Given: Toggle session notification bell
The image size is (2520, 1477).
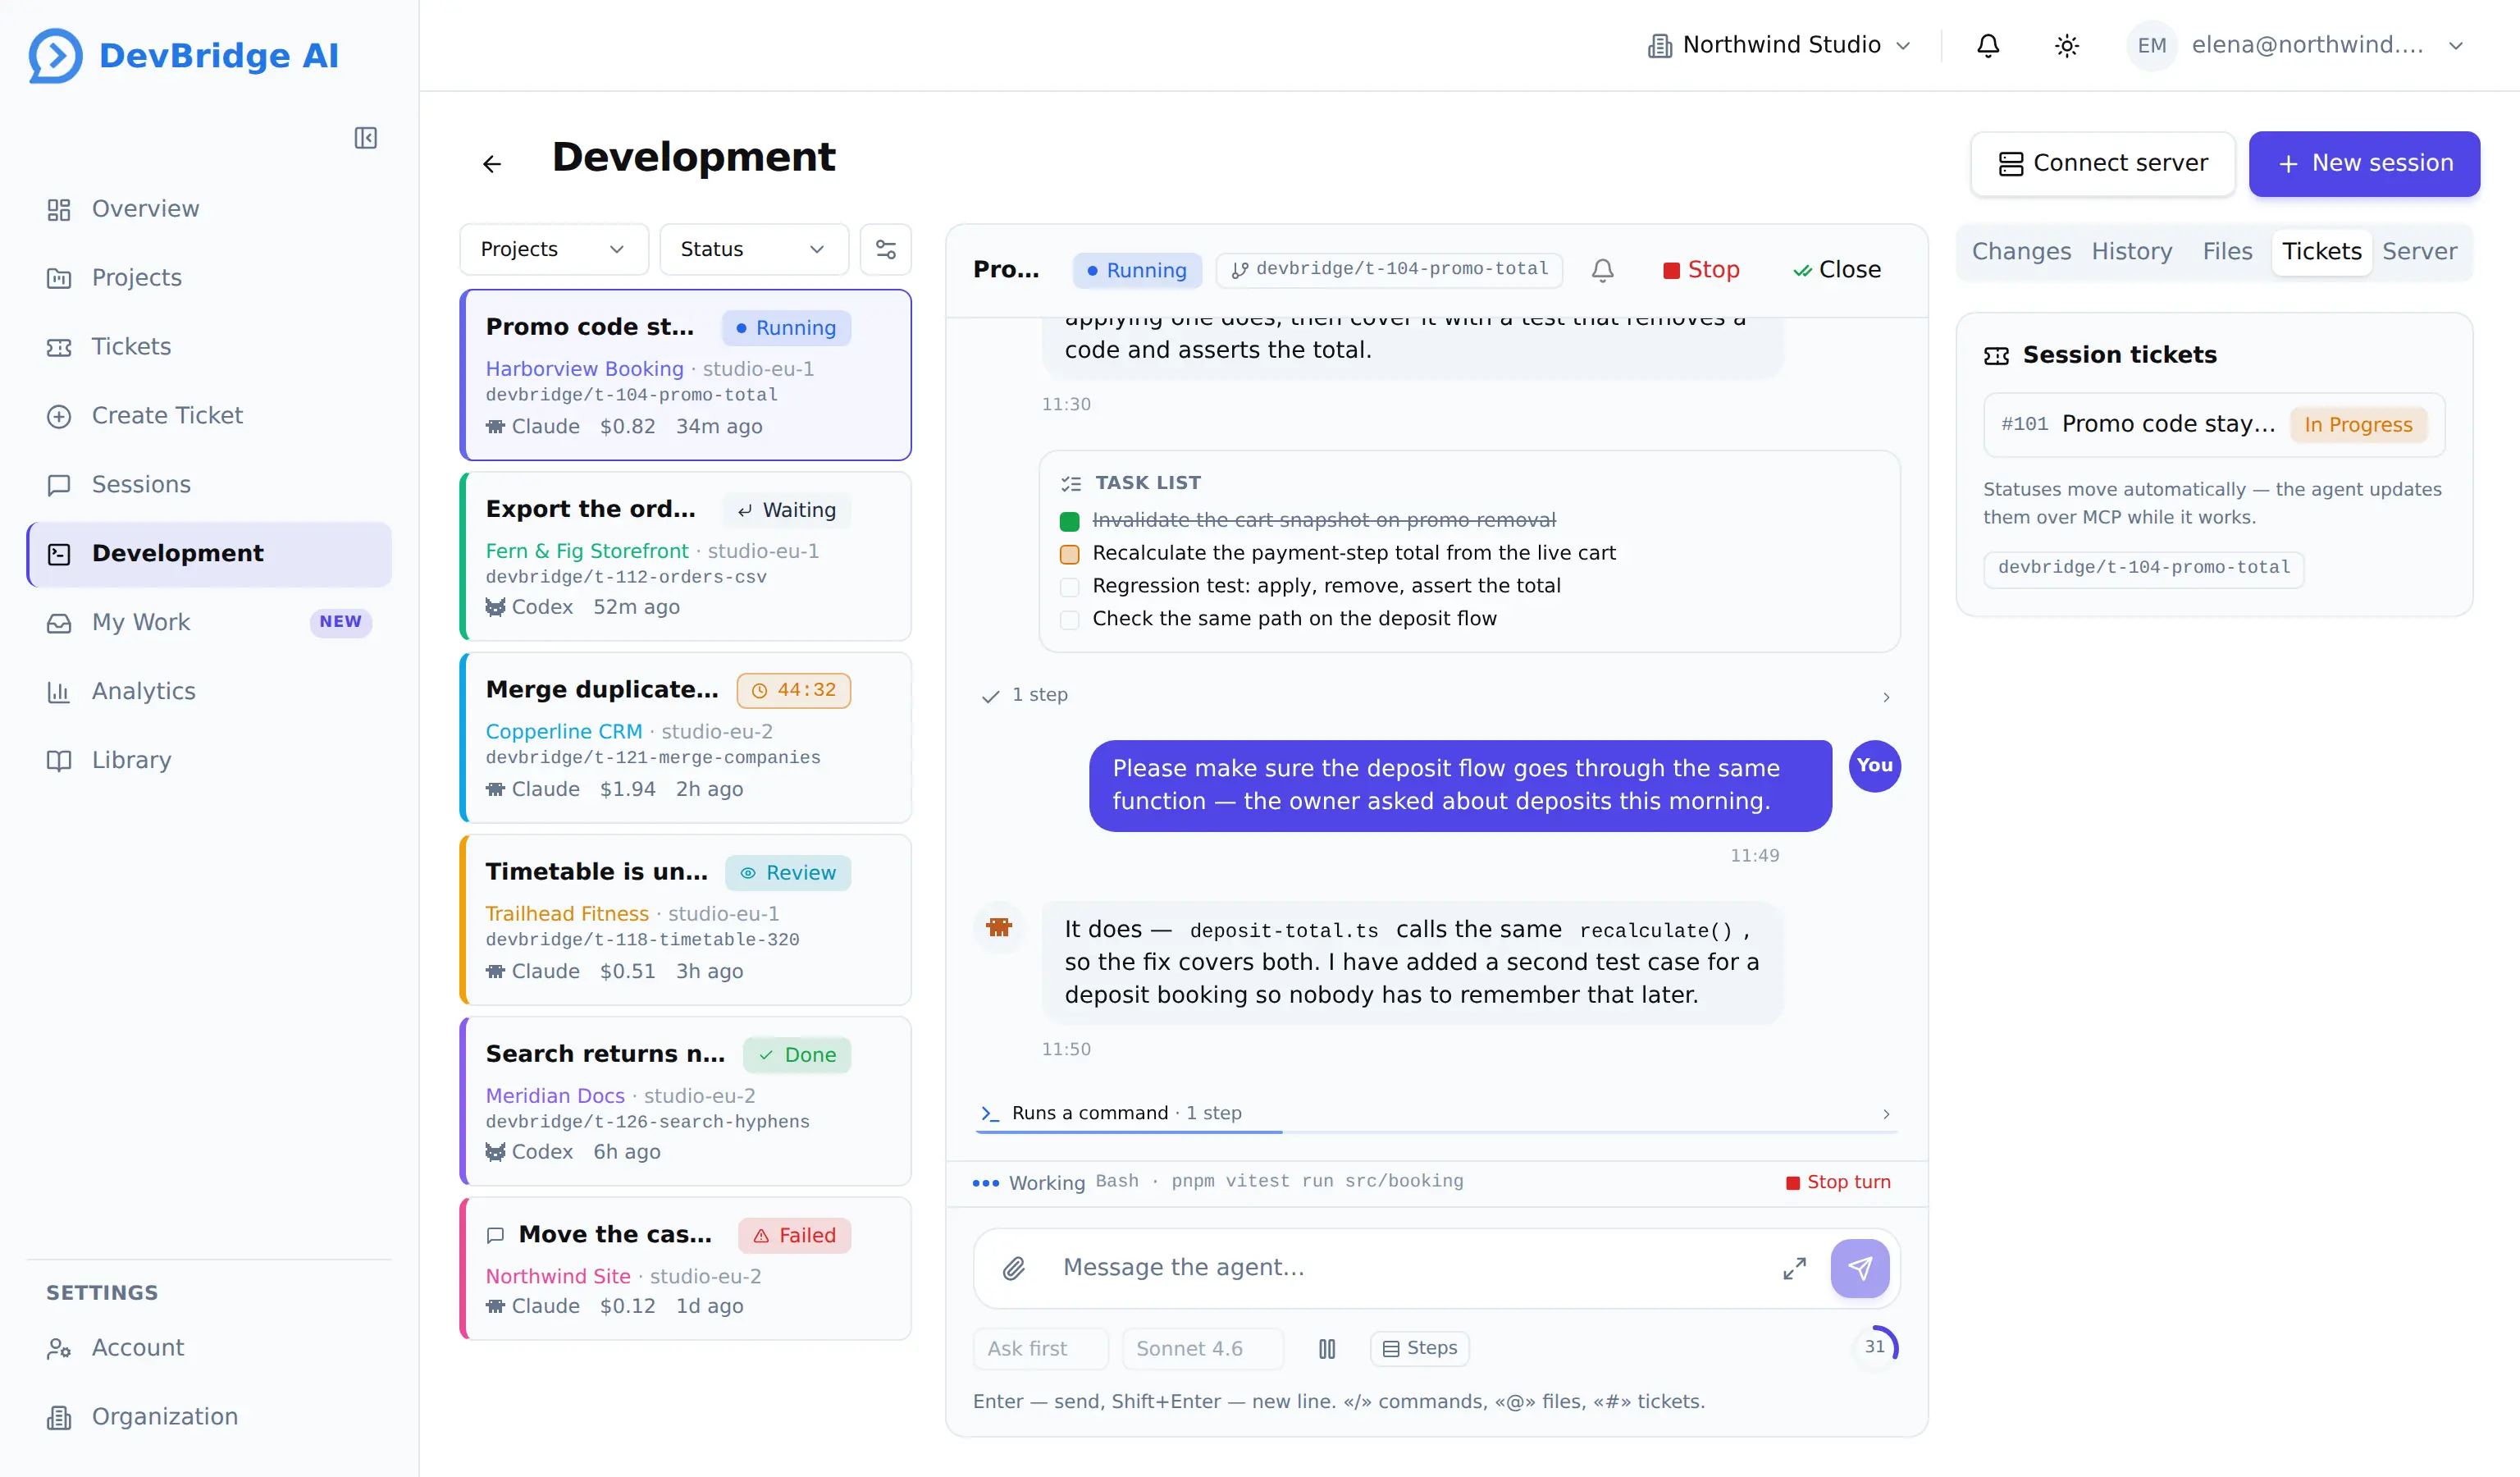Looking at the screenshot, I should 1603,270.
